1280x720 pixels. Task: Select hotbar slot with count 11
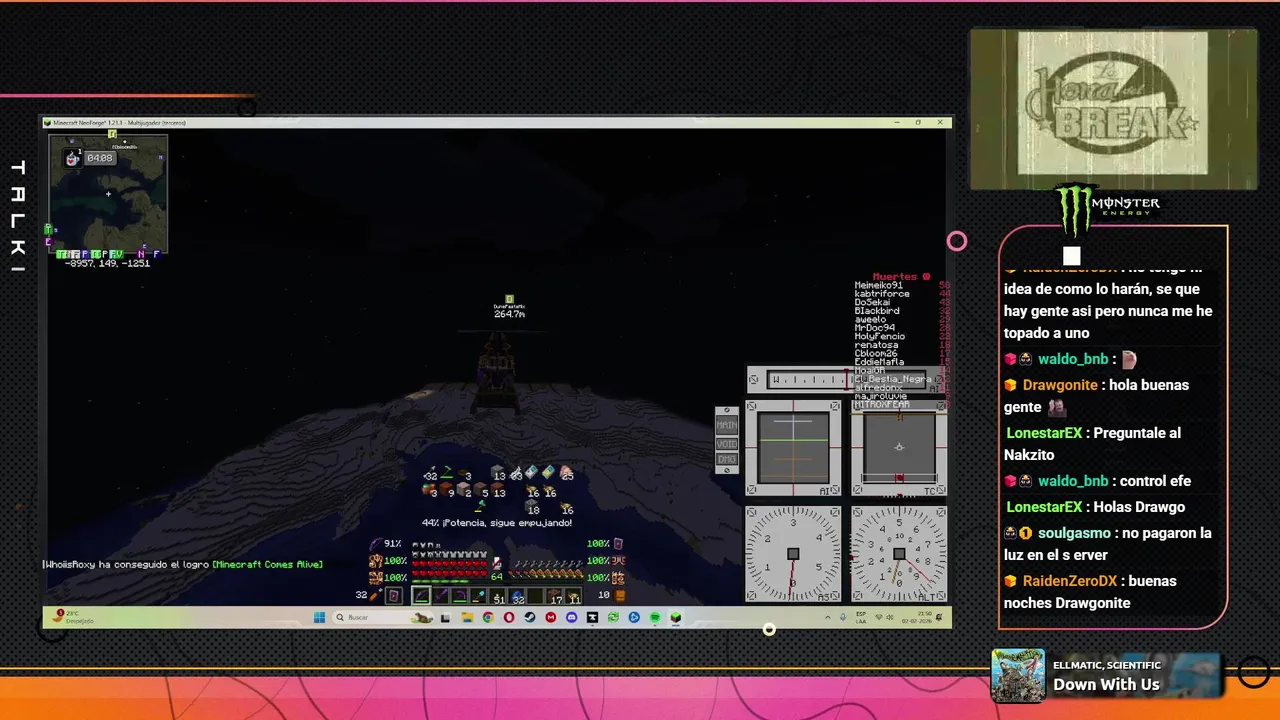573,595
